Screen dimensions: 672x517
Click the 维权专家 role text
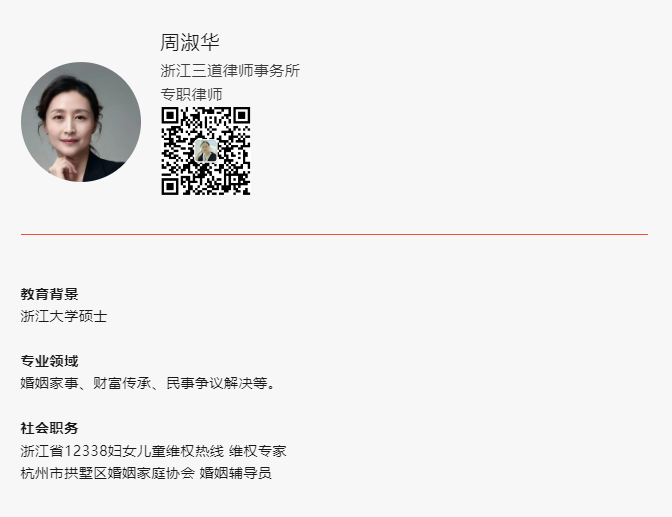258,451
